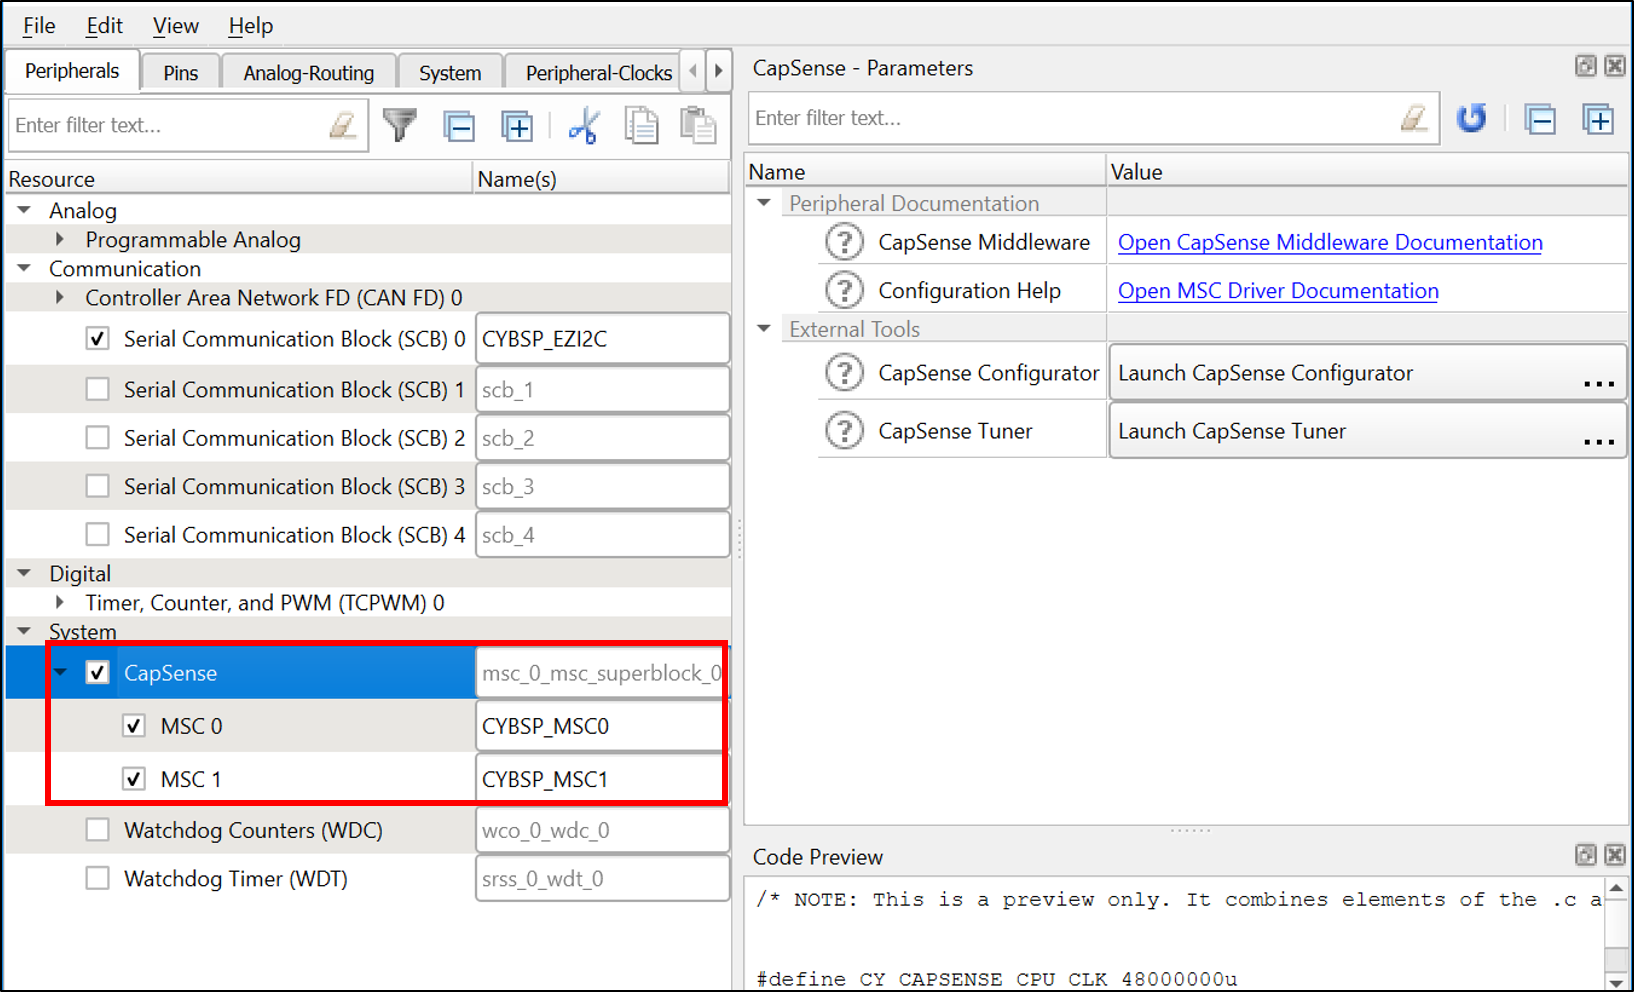Close the CapSense Parameters panel

tap(1614, 66)
